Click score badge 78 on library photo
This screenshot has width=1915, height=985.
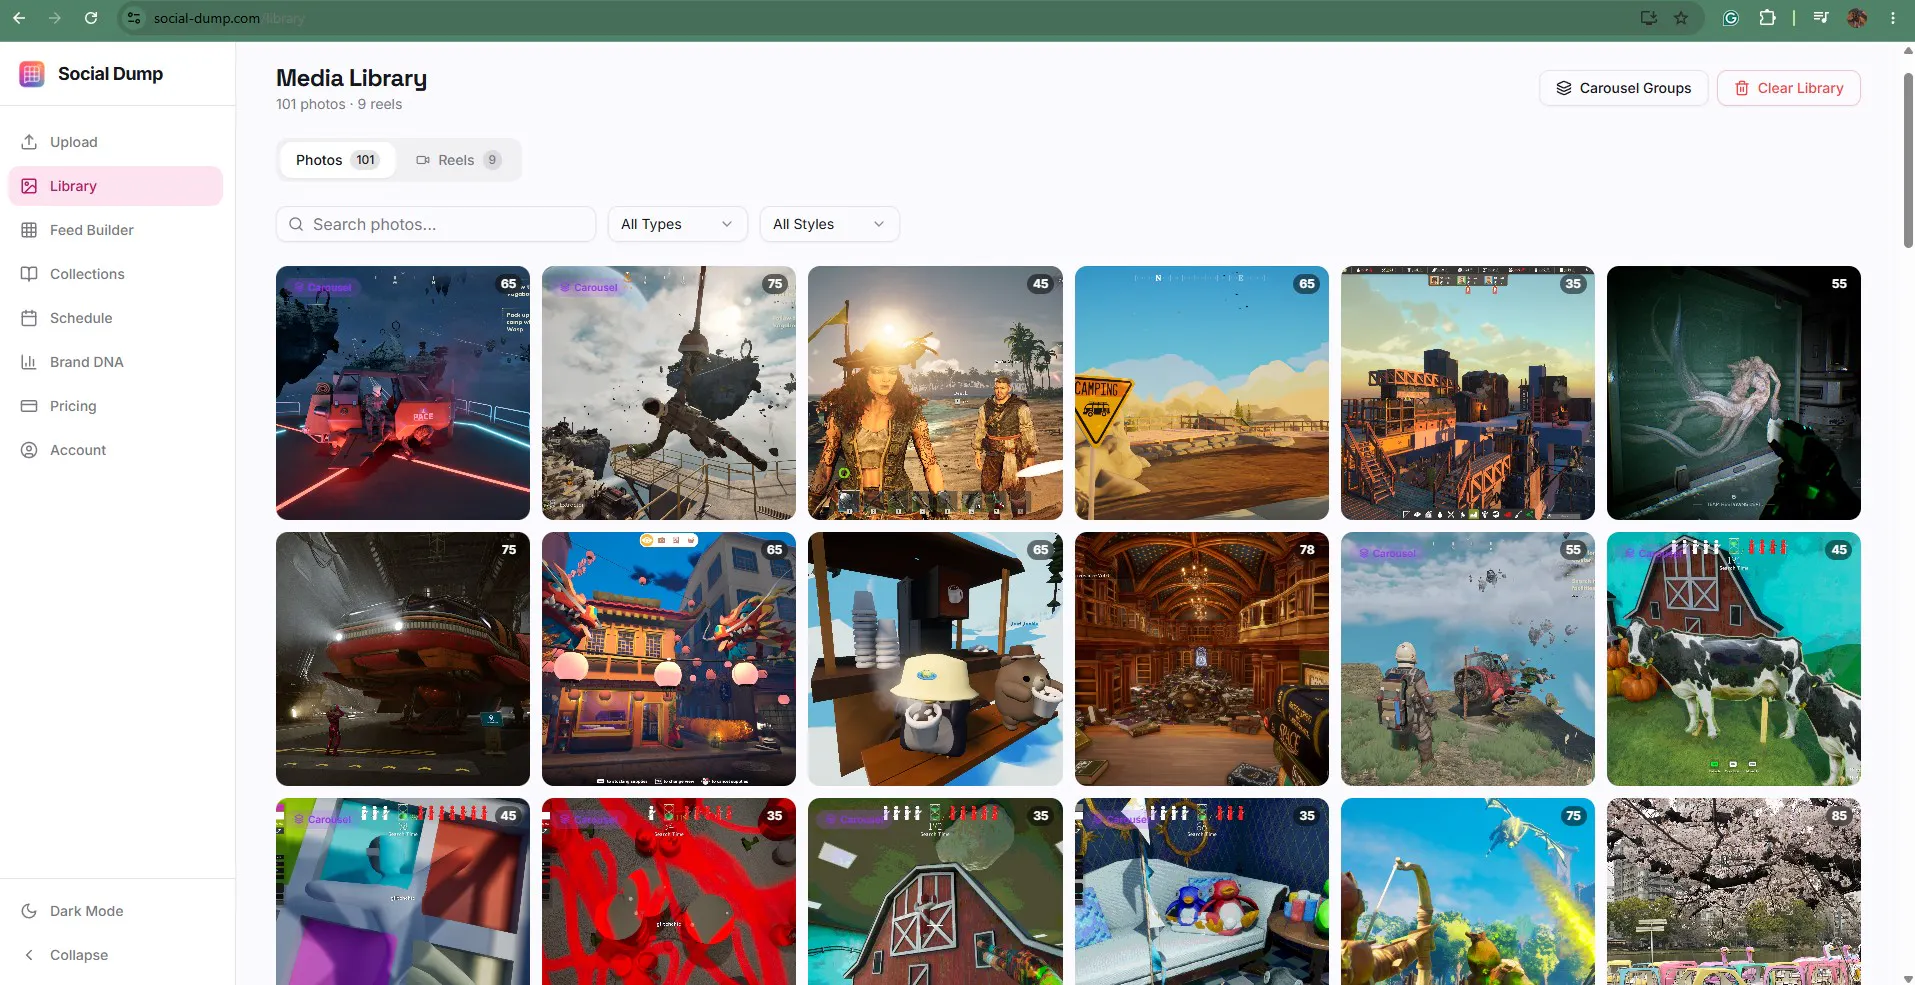coord(1307,550)
